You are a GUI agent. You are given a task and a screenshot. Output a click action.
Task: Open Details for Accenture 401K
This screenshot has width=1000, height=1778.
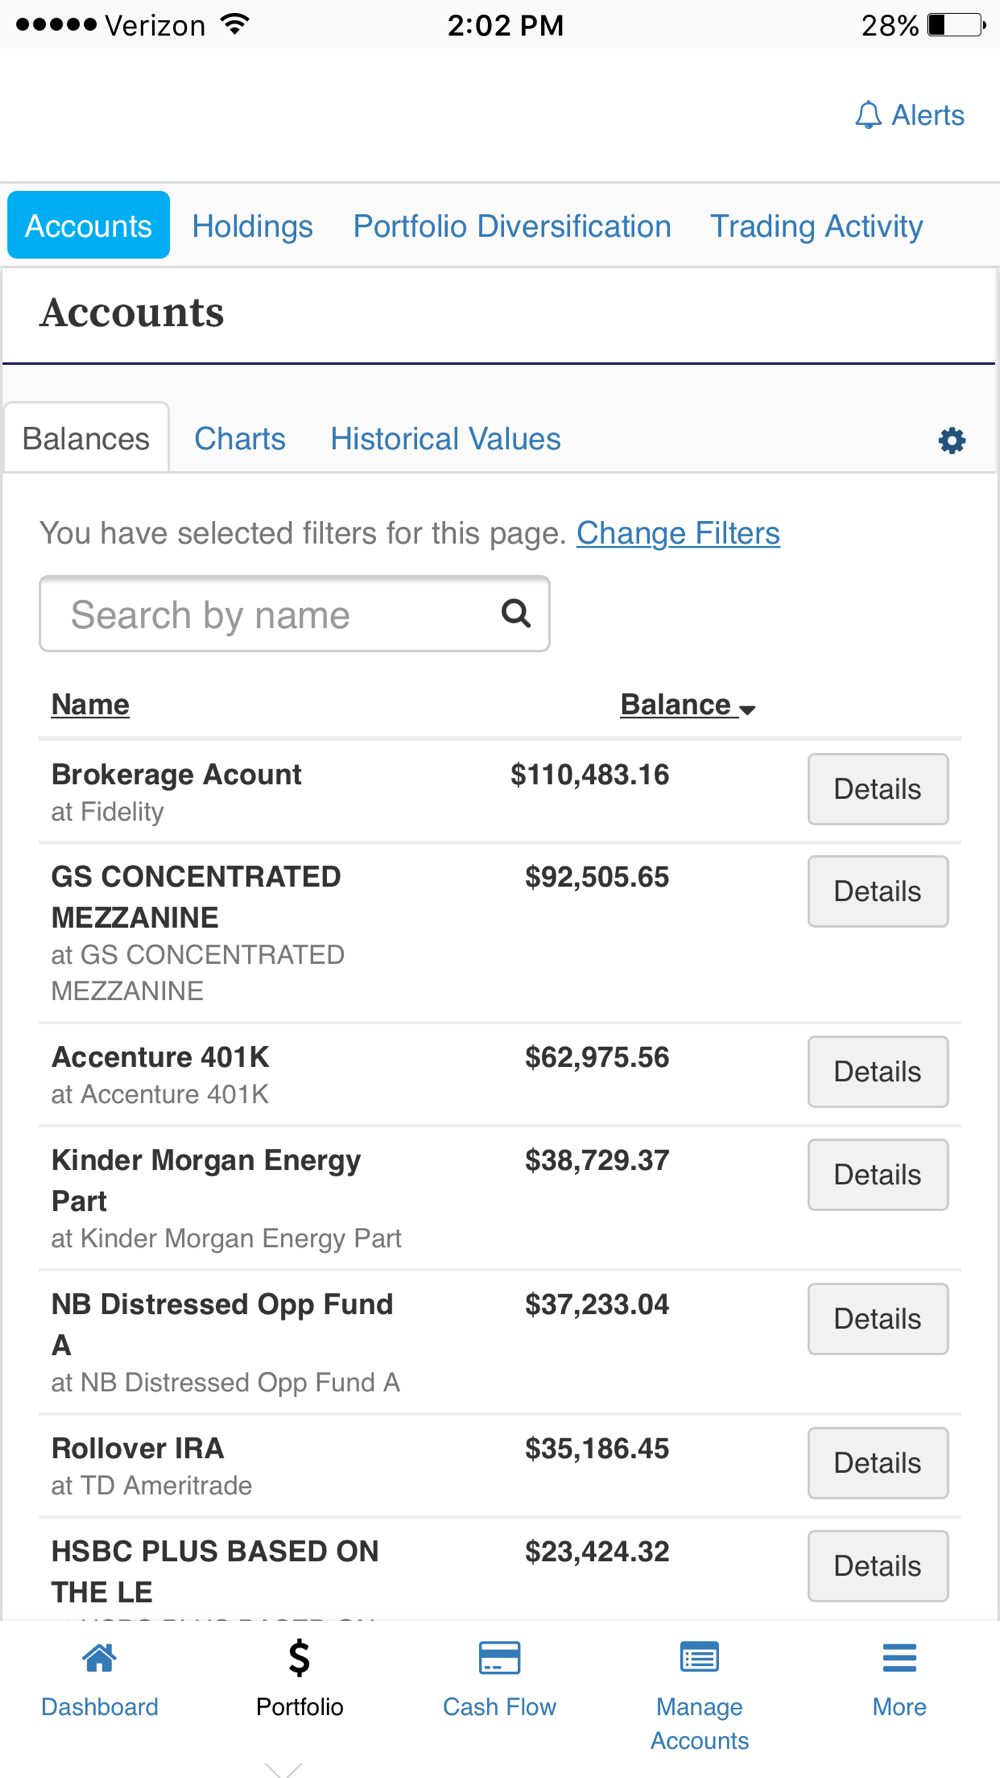(x=878, y=1071)
